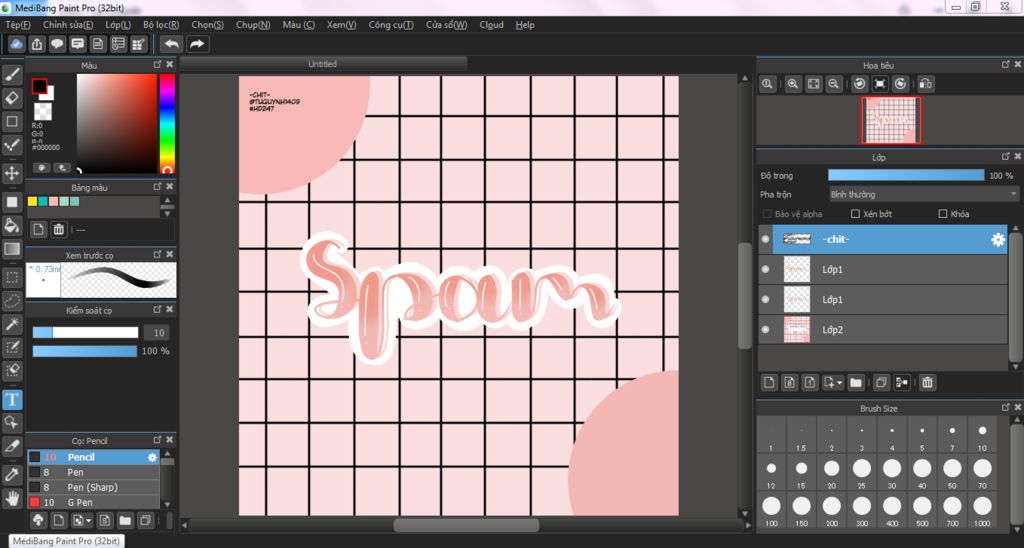Select the Bucket fill tool
The height and width of the screenshot is (548, 1024).
(12, 225)
